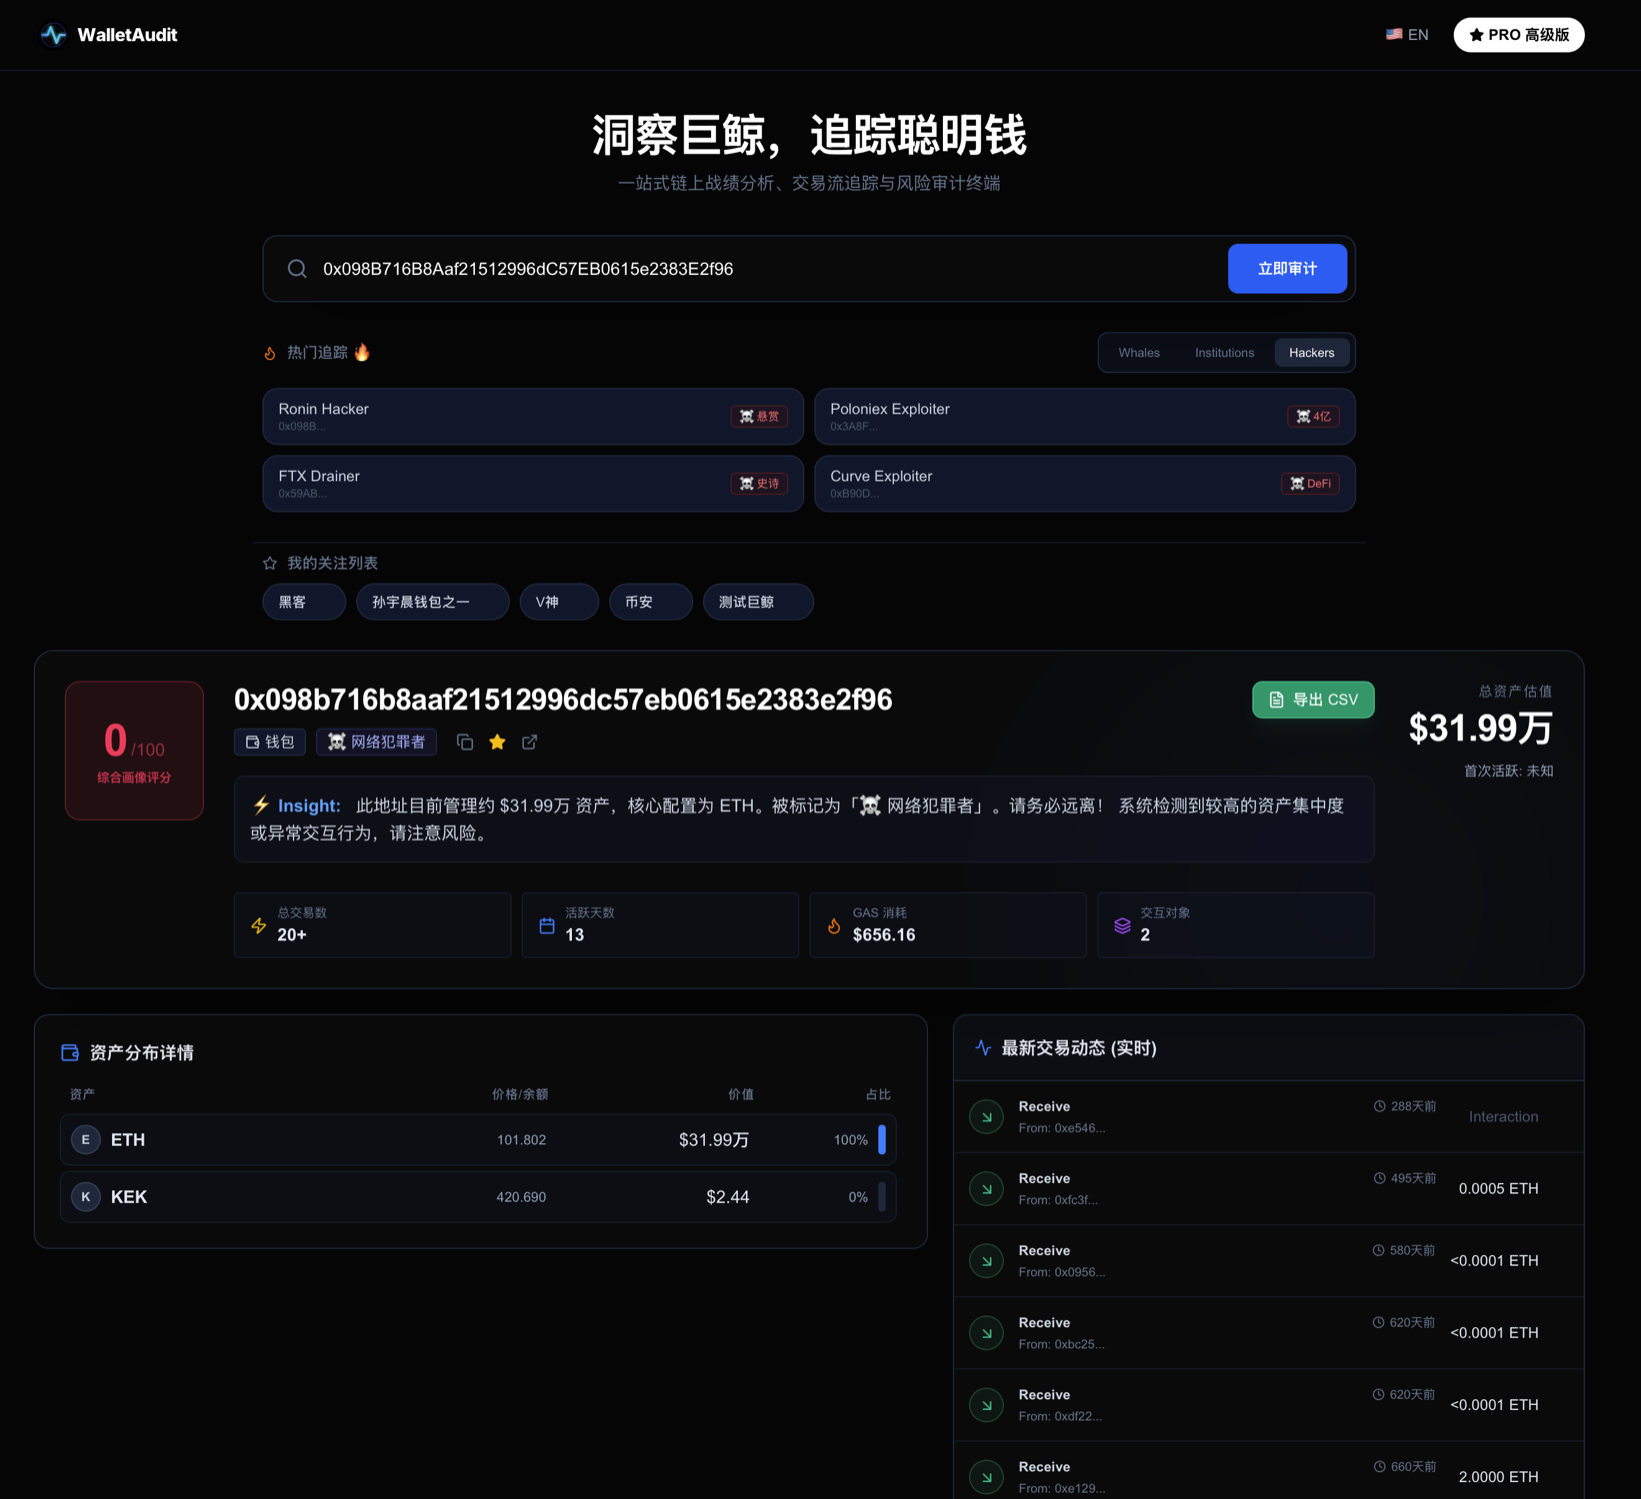Click the large wallet address heading
The width and height of the screenshot is (1641, 1499).
563,700
